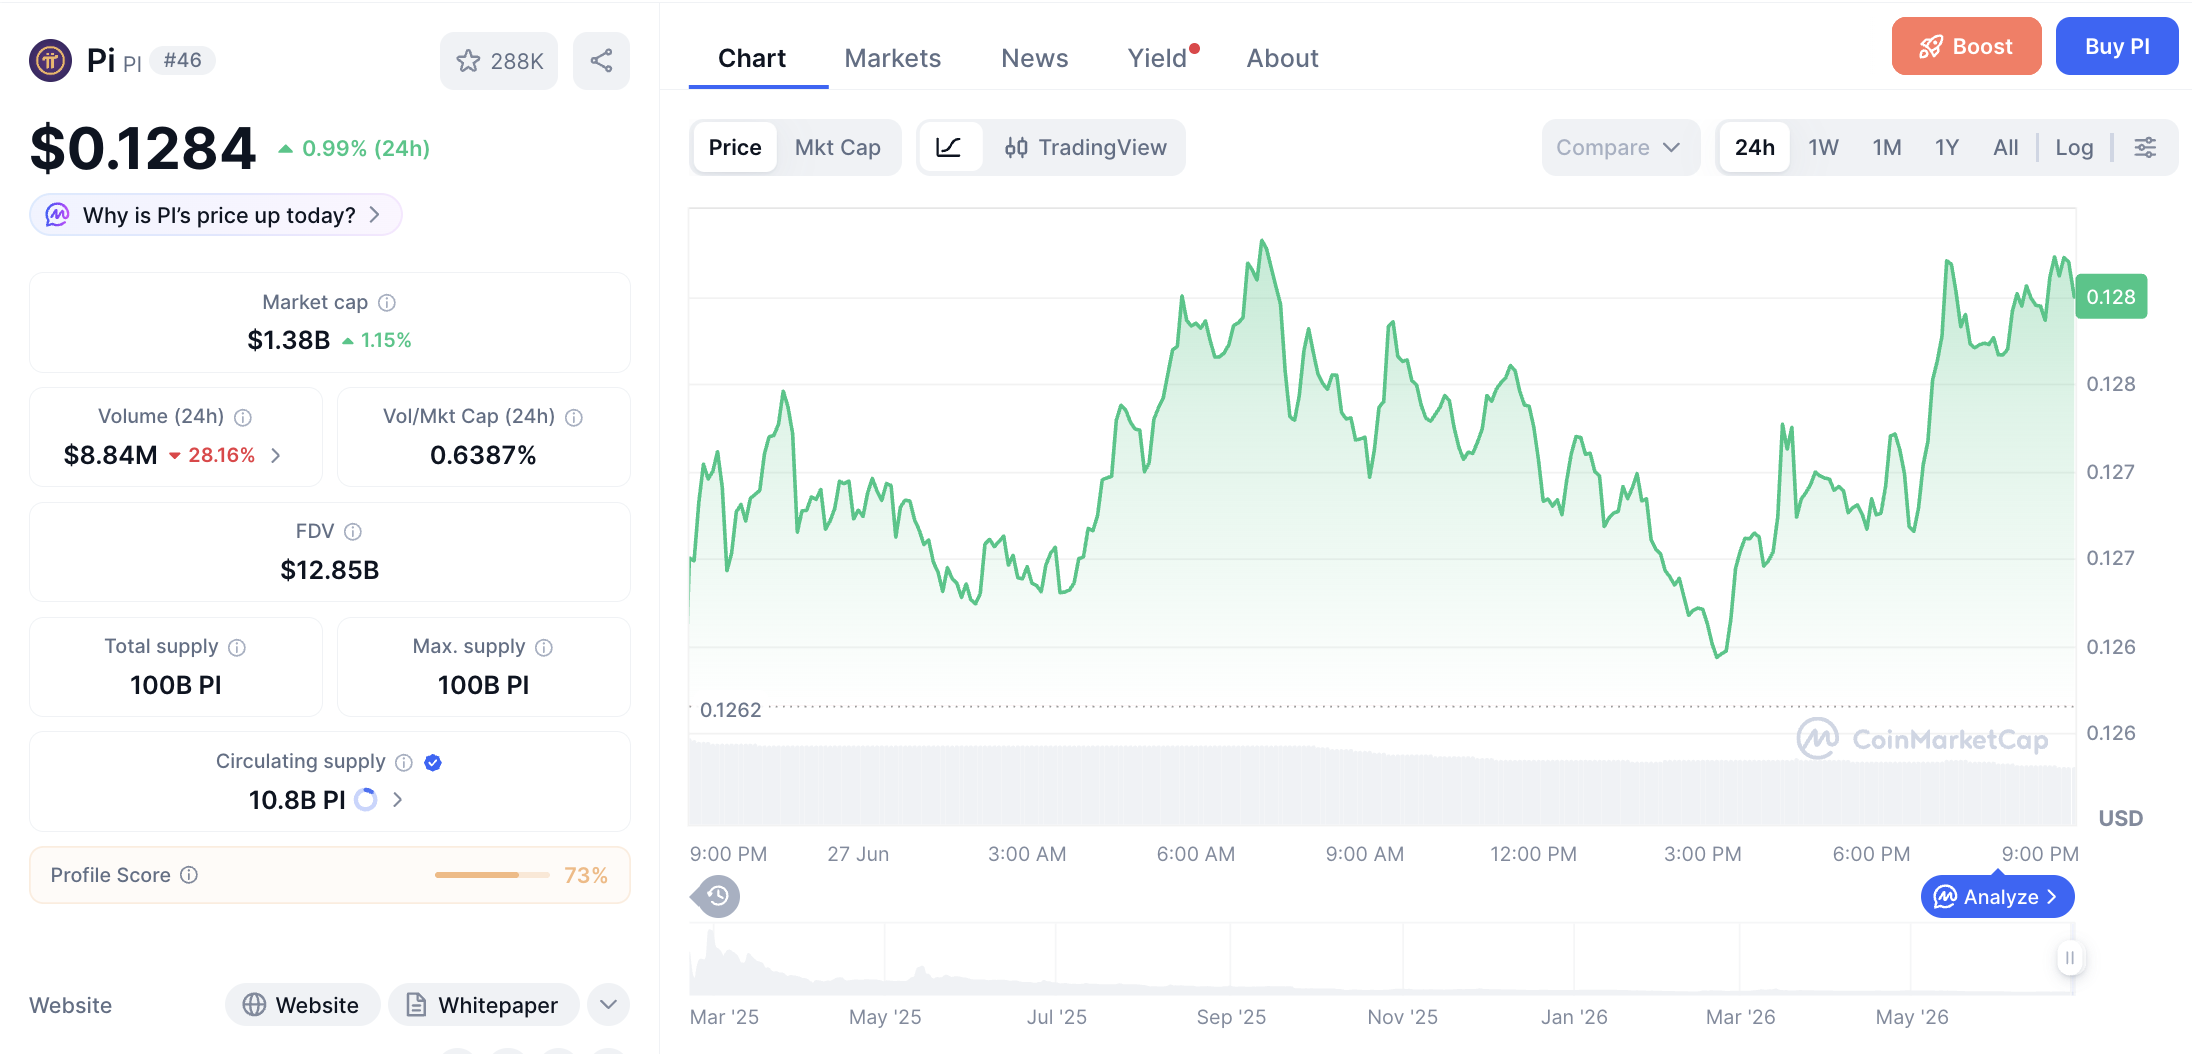Click the 0.6387% Vol/Mkt Cap value
The width and height of the screenshot is (2192, 1054).
point(483,455)
